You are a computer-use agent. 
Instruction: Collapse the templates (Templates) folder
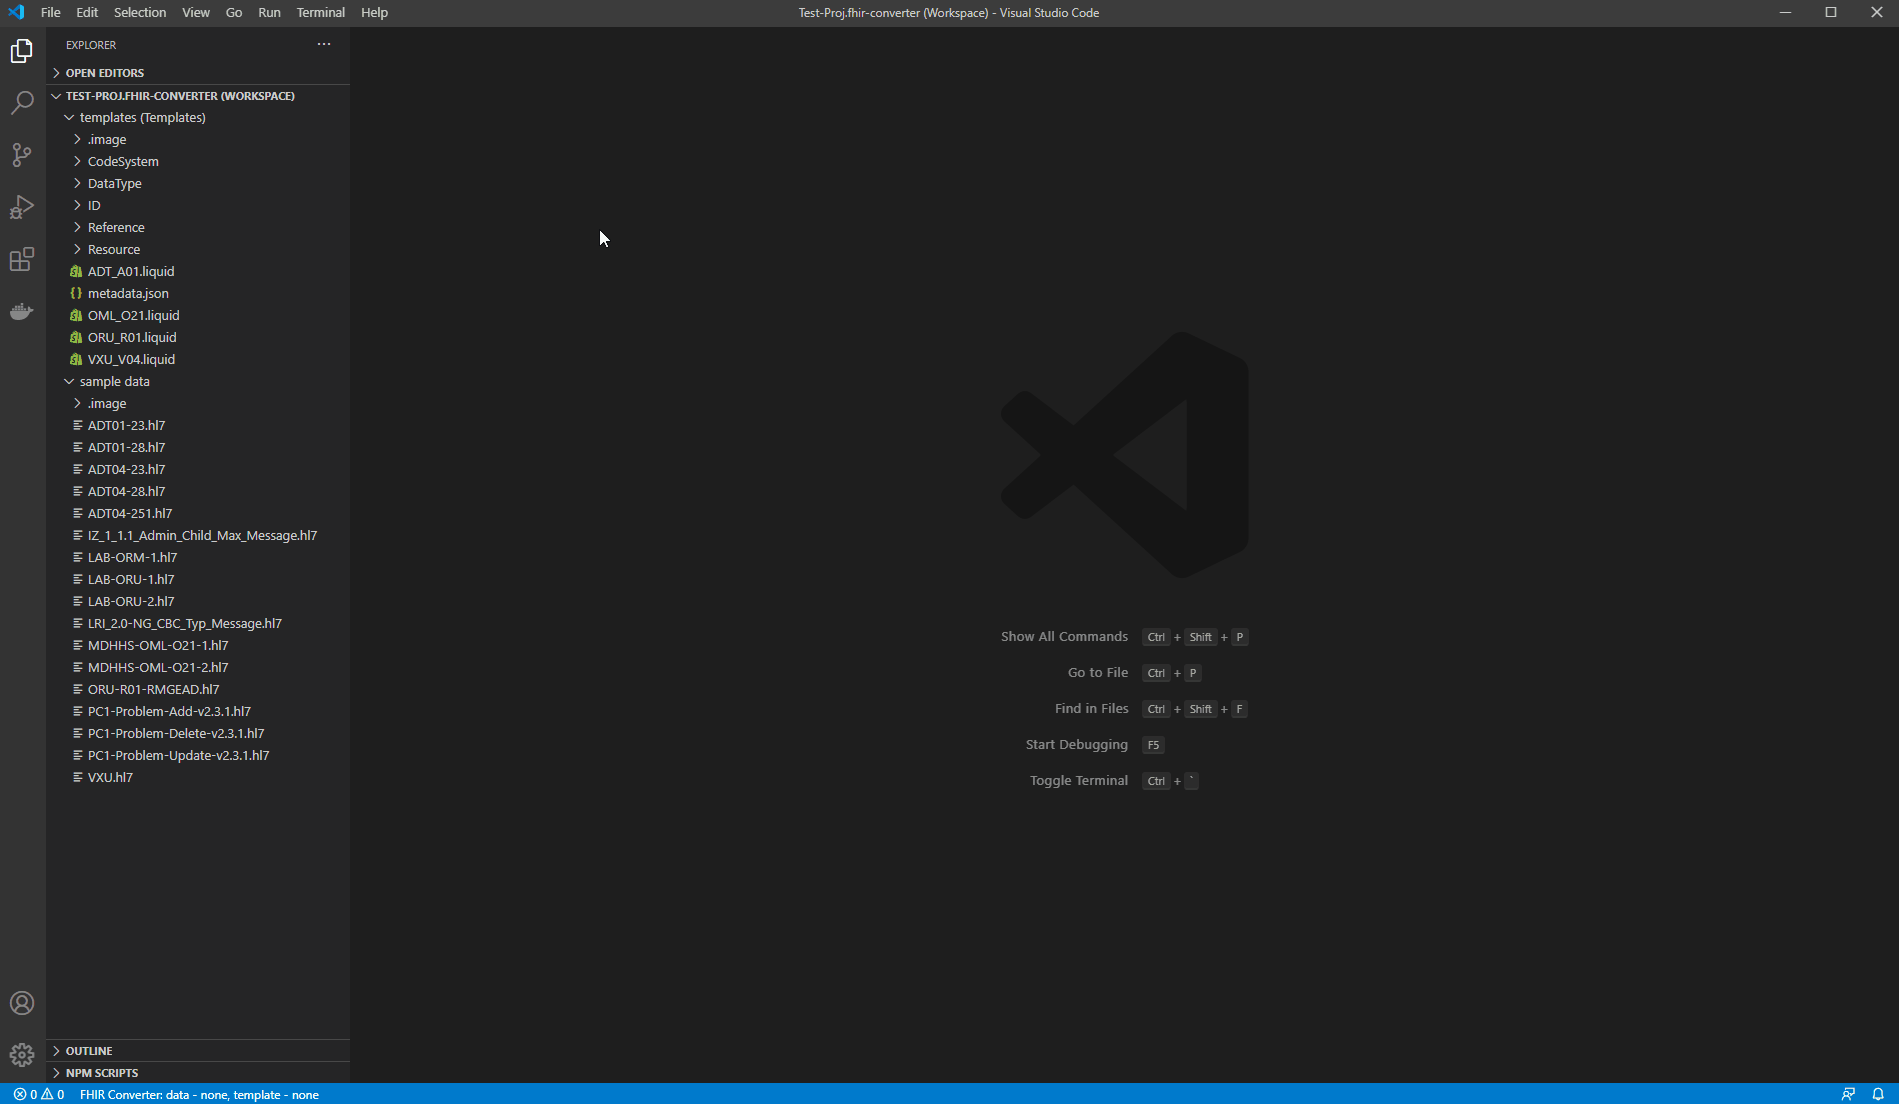pos(198,117)
